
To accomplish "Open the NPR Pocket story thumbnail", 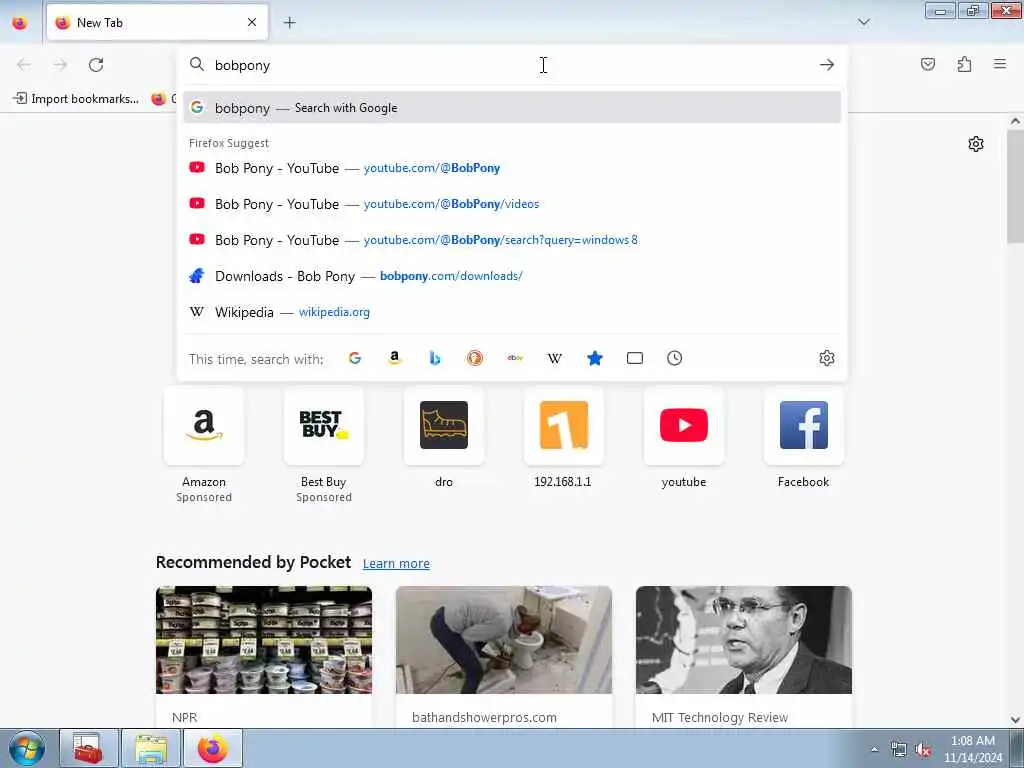I will [264, 640].
